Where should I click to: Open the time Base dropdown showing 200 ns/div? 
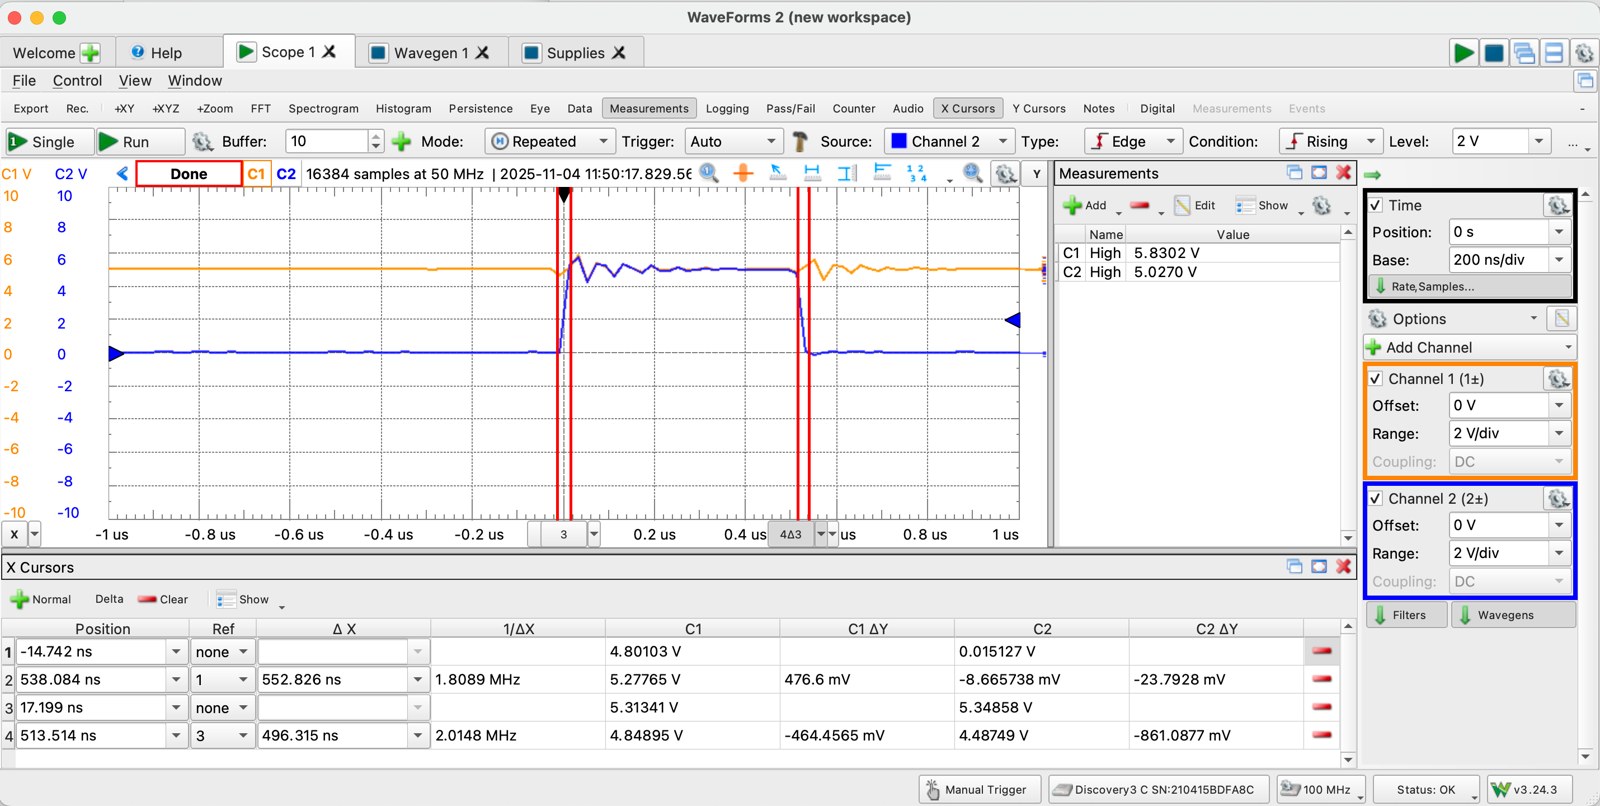tap(1510, 260)
